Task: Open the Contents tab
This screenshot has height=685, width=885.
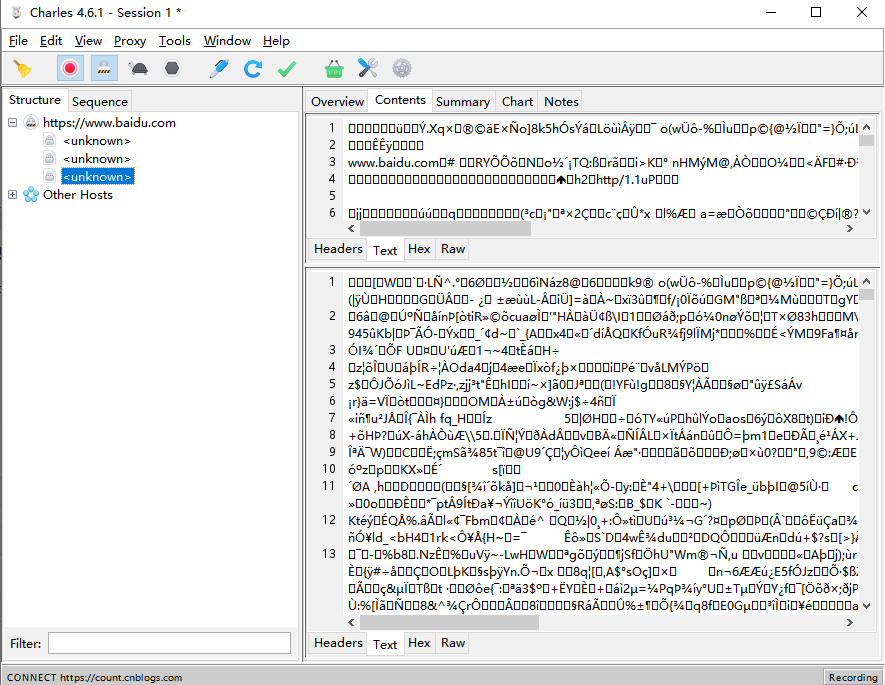Action: click(400, 100)
